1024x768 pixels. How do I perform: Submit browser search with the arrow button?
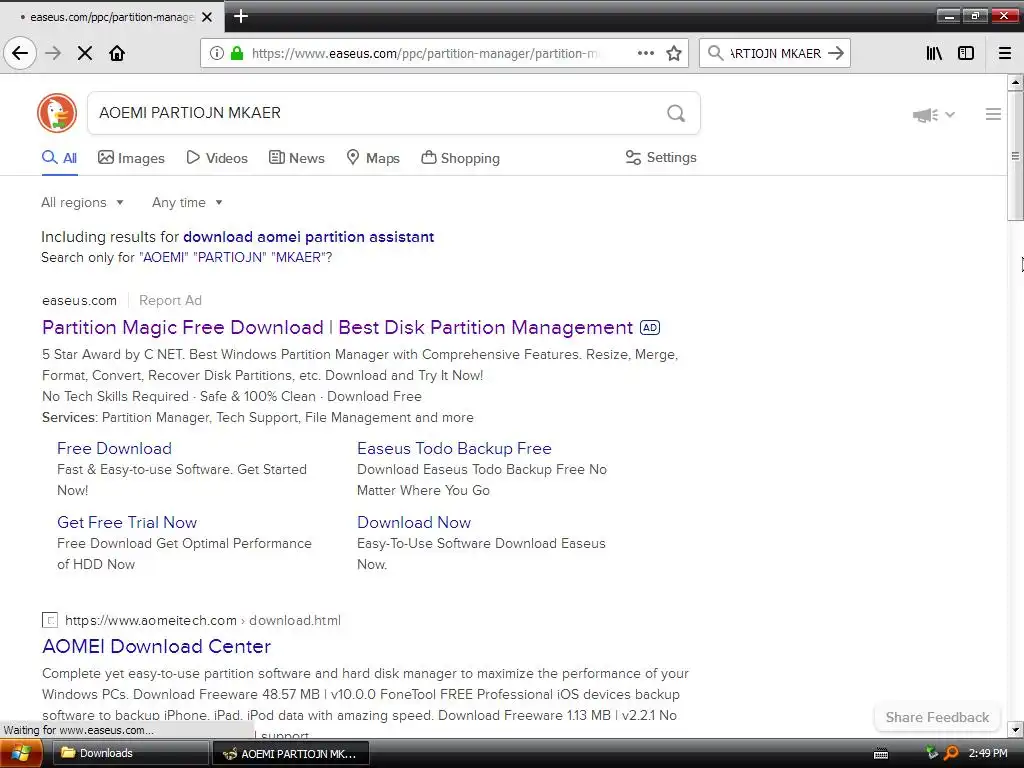pyautogui.click(x=836, y=53)
